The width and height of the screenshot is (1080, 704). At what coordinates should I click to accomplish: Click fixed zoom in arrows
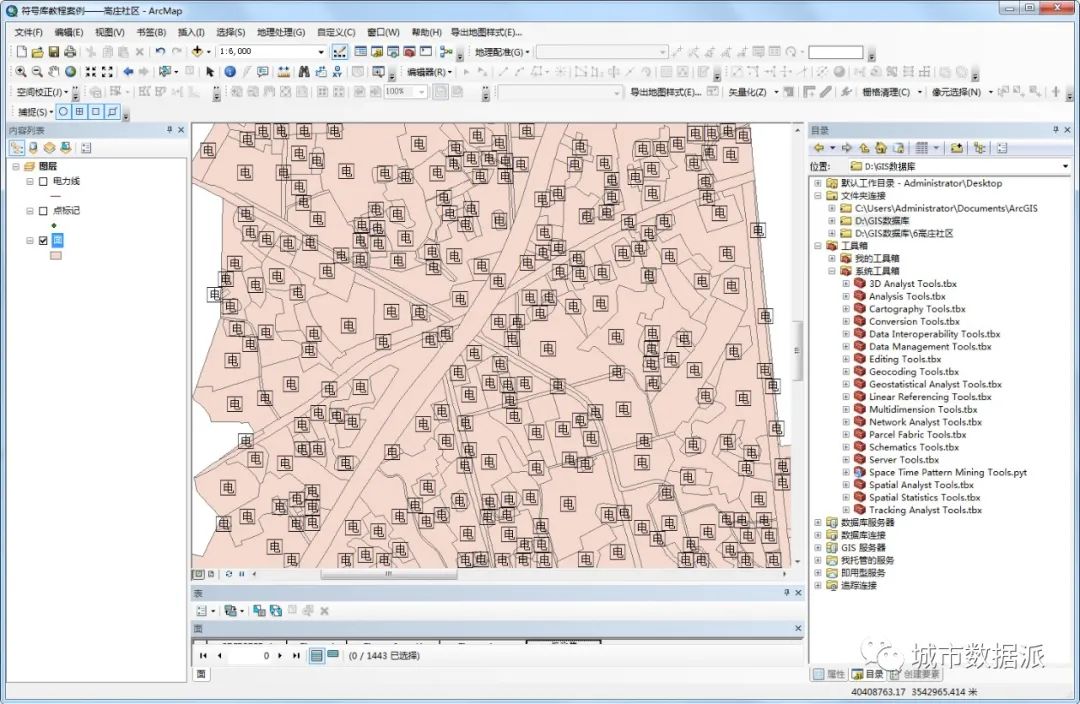tap(90, 72)
